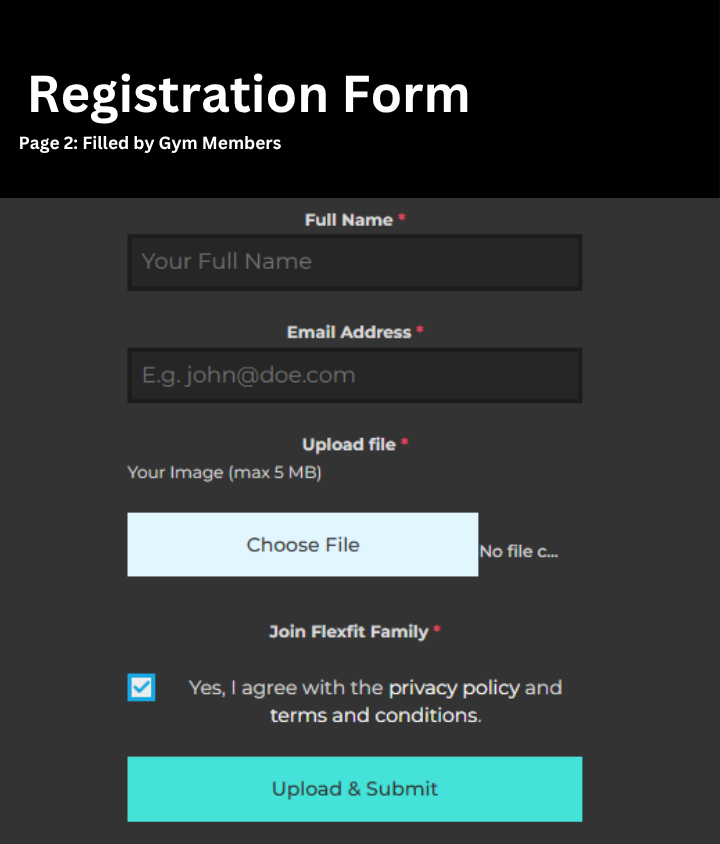The image size is (720, 844).
Task: Click the Registration Form heading
Action: (248, 95)
